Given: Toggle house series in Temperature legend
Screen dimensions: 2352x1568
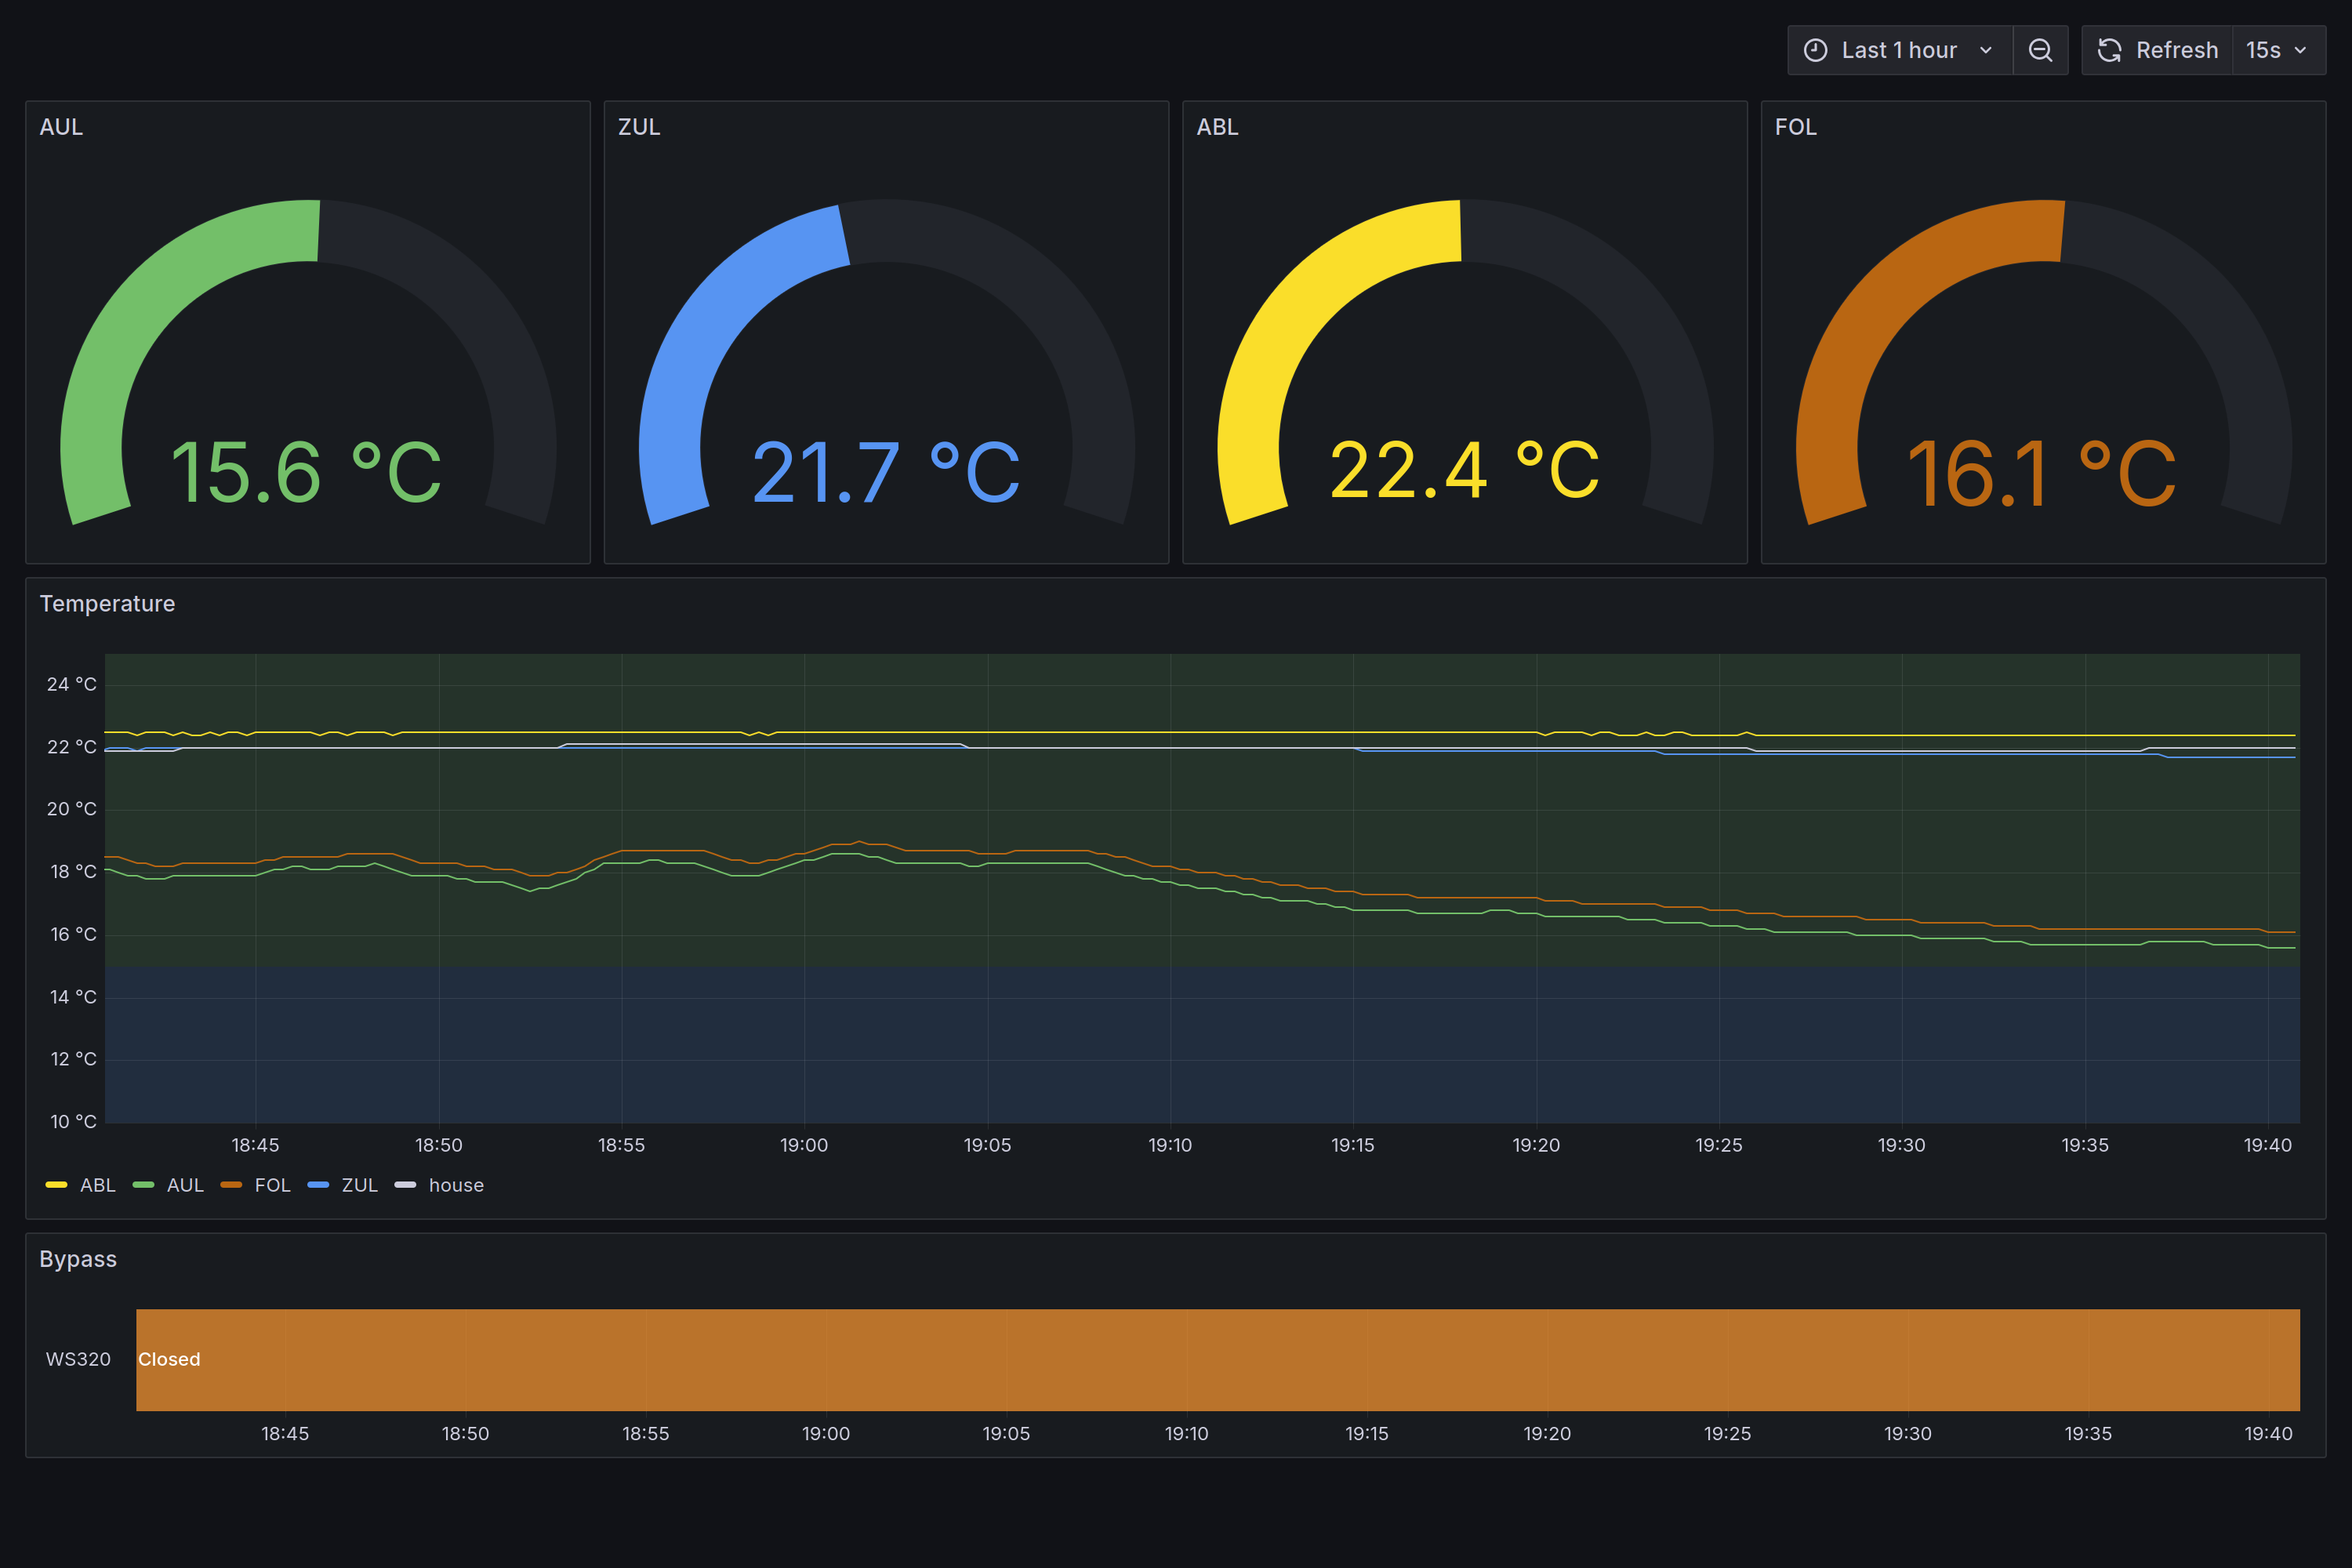Looking at the screenshot, I should point(456,1185).
